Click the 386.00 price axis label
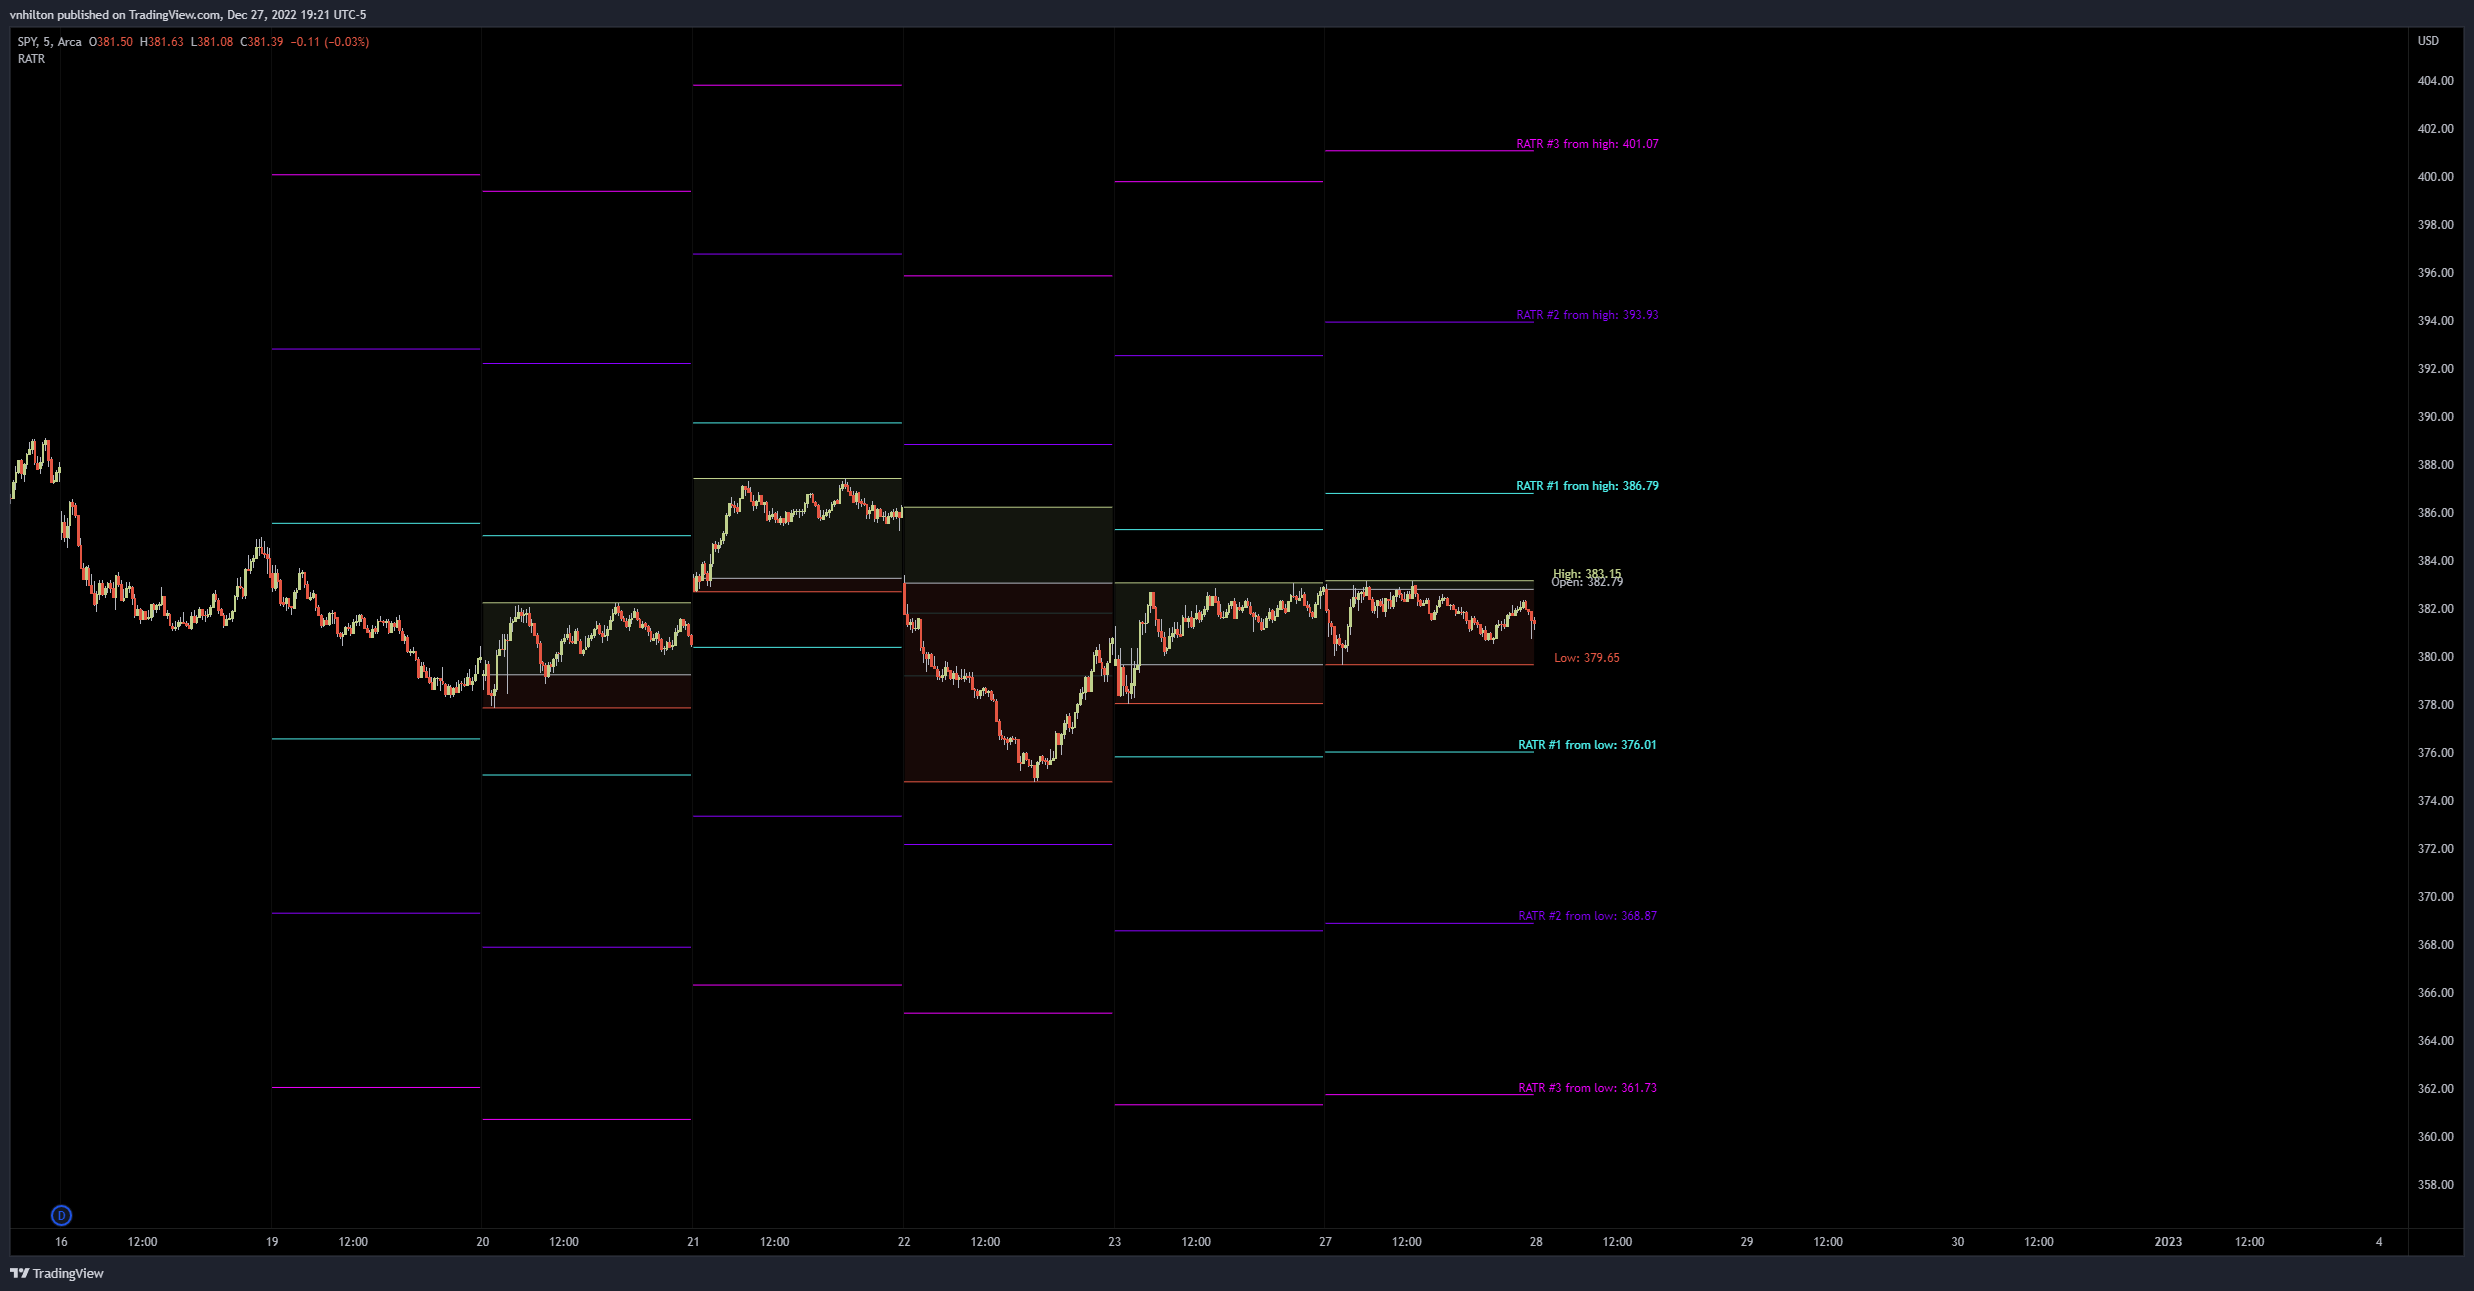Image resolution: width=2474 pixels, height=1291 pixels. click(x=2435, y=513)
